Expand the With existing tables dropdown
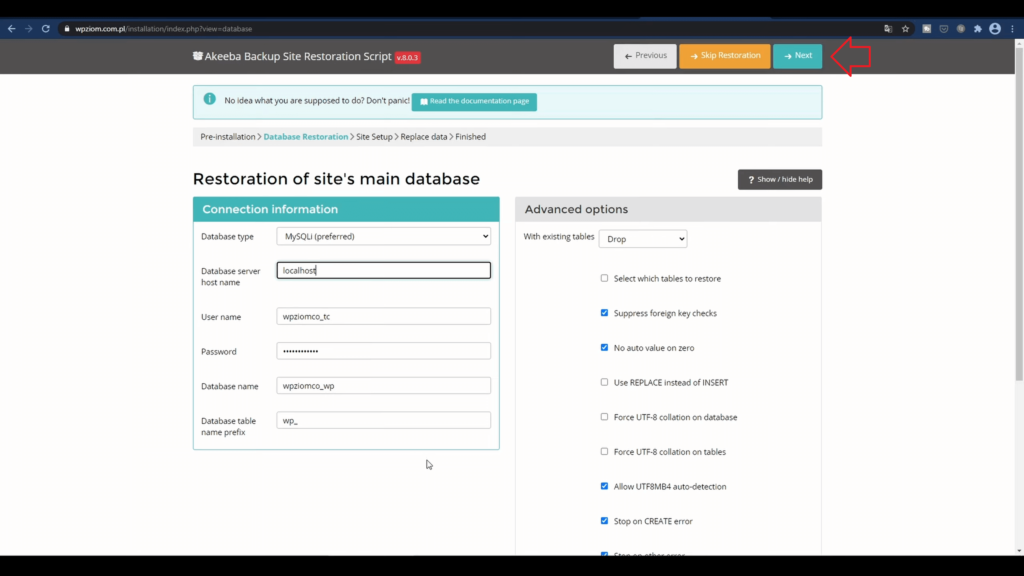The height and width of the screenshot is (576, 1024). coord(642,239)
